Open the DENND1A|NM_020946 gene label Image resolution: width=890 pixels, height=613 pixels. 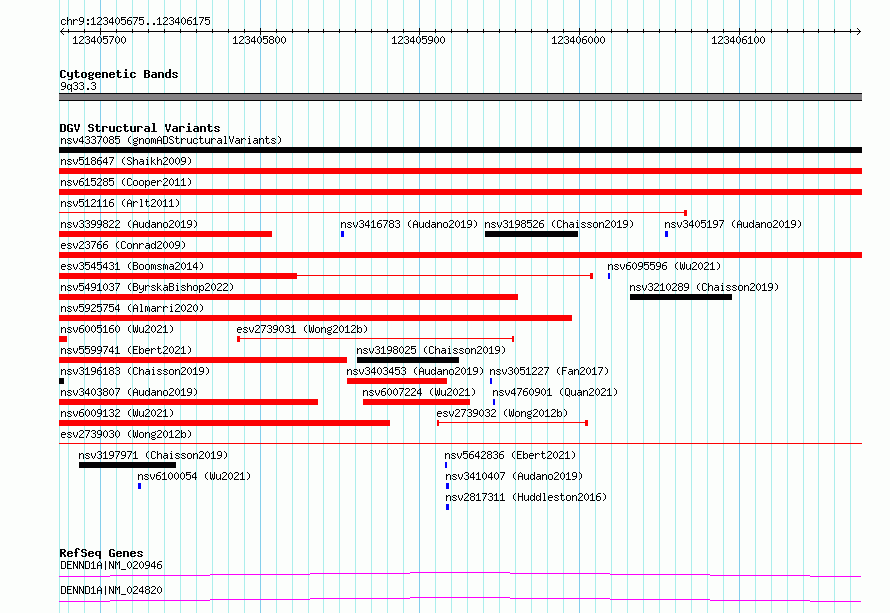pos(111,565)
